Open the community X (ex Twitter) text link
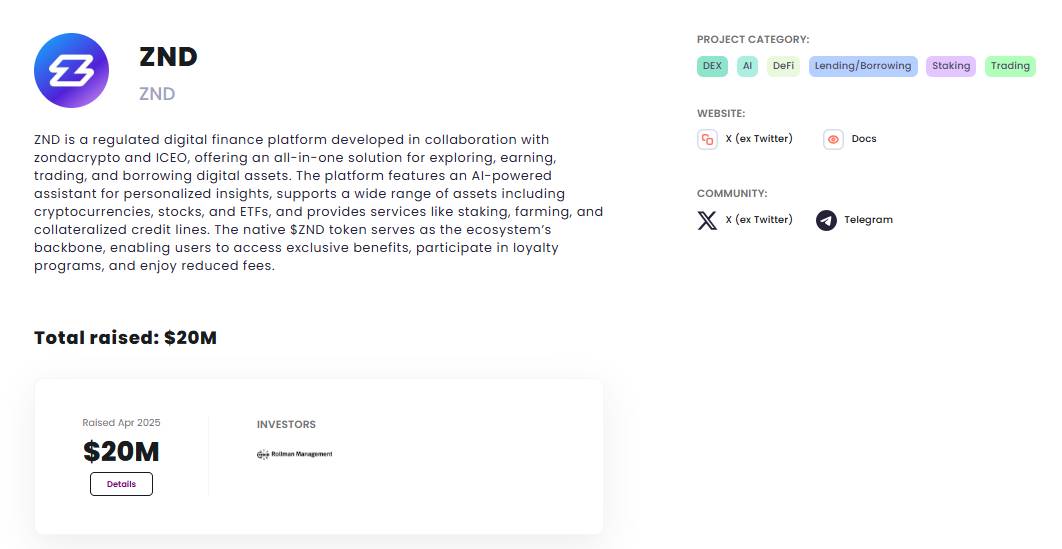Screen dimensions: 1062x549 click(x=759, y=220)
